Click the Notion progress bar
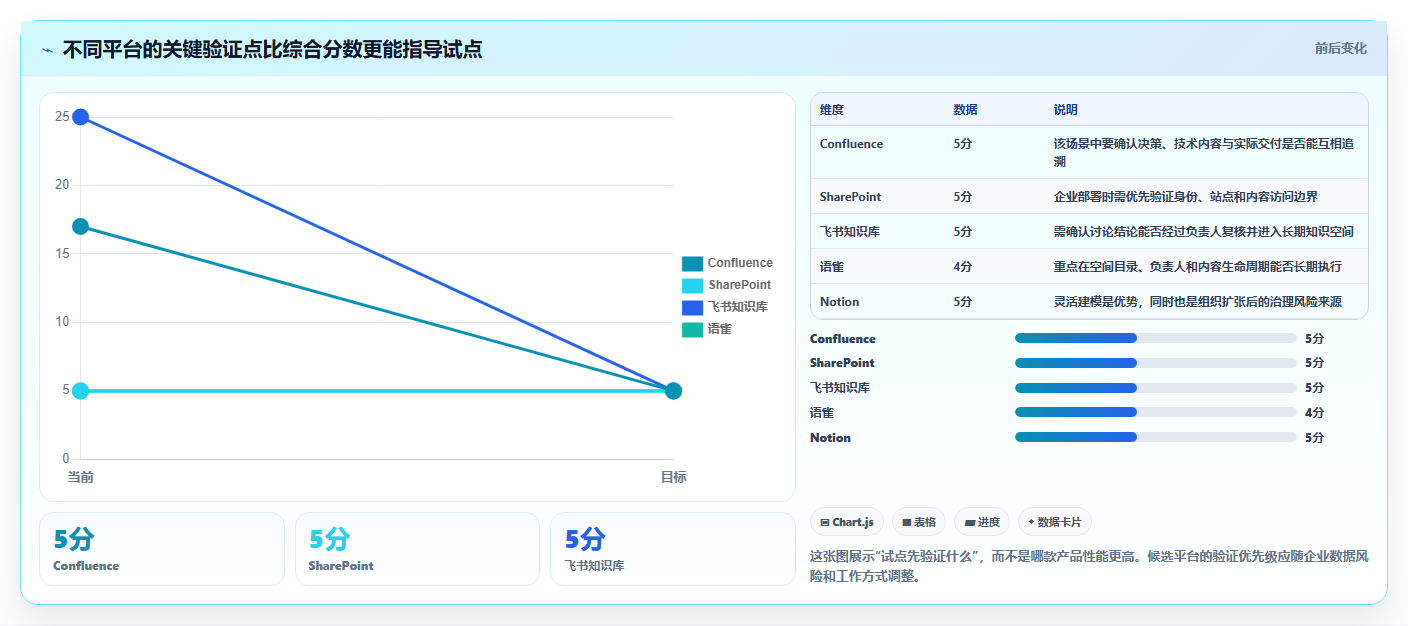This screenshot has width=1408, height=626. point(1155,437)
